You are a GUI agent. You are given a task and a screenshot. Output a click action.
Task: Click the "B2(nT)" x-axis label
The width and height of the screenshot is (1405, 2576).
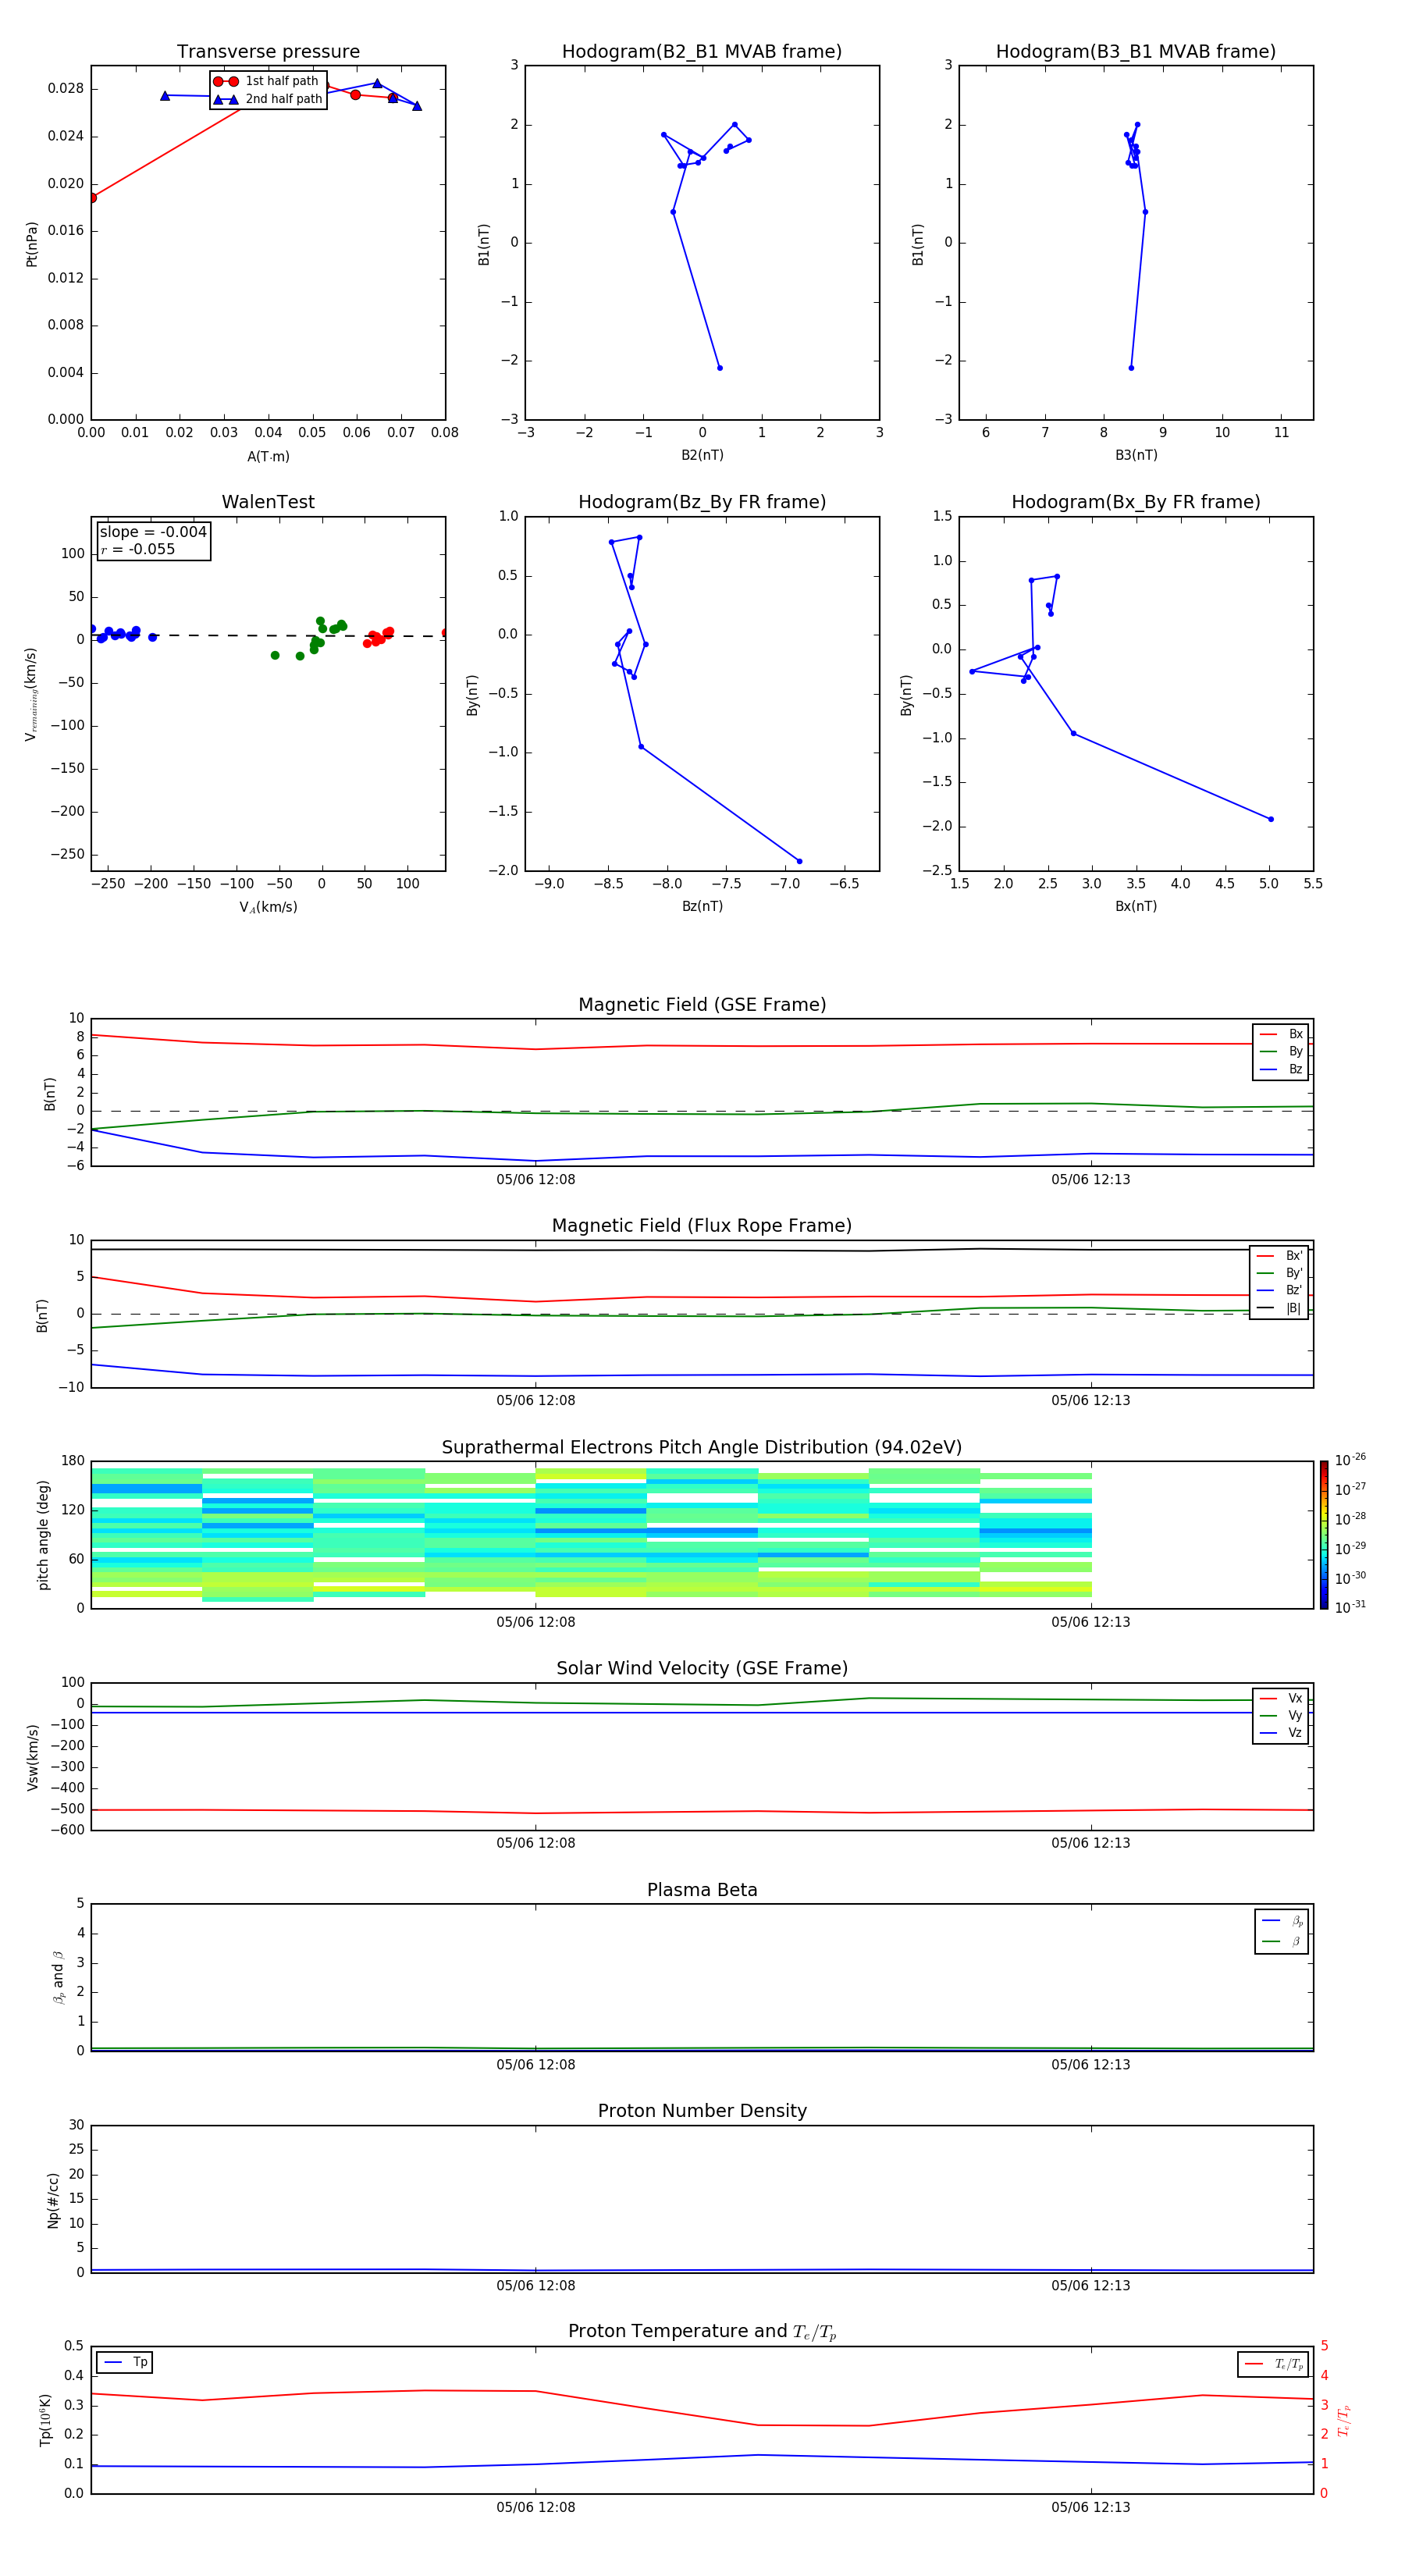[x=702, y=455]
